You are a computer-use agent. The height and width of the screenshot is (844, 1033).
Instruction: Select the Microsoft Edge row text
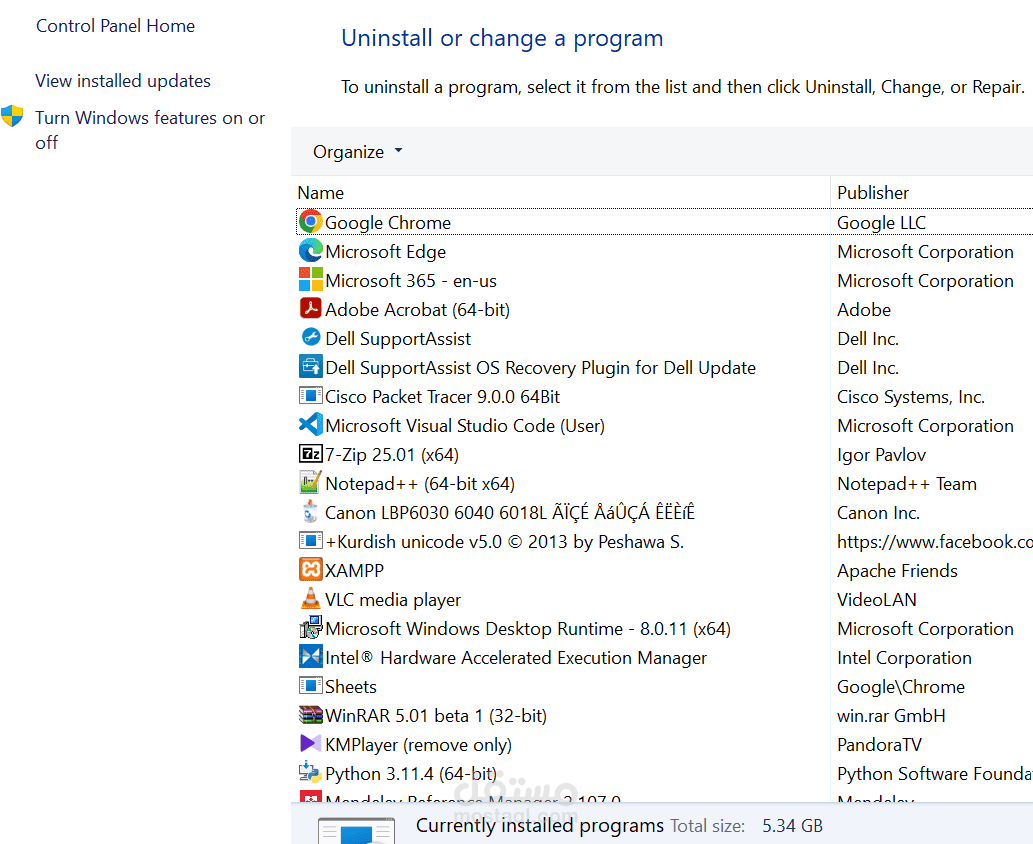(x=385, y=252)
